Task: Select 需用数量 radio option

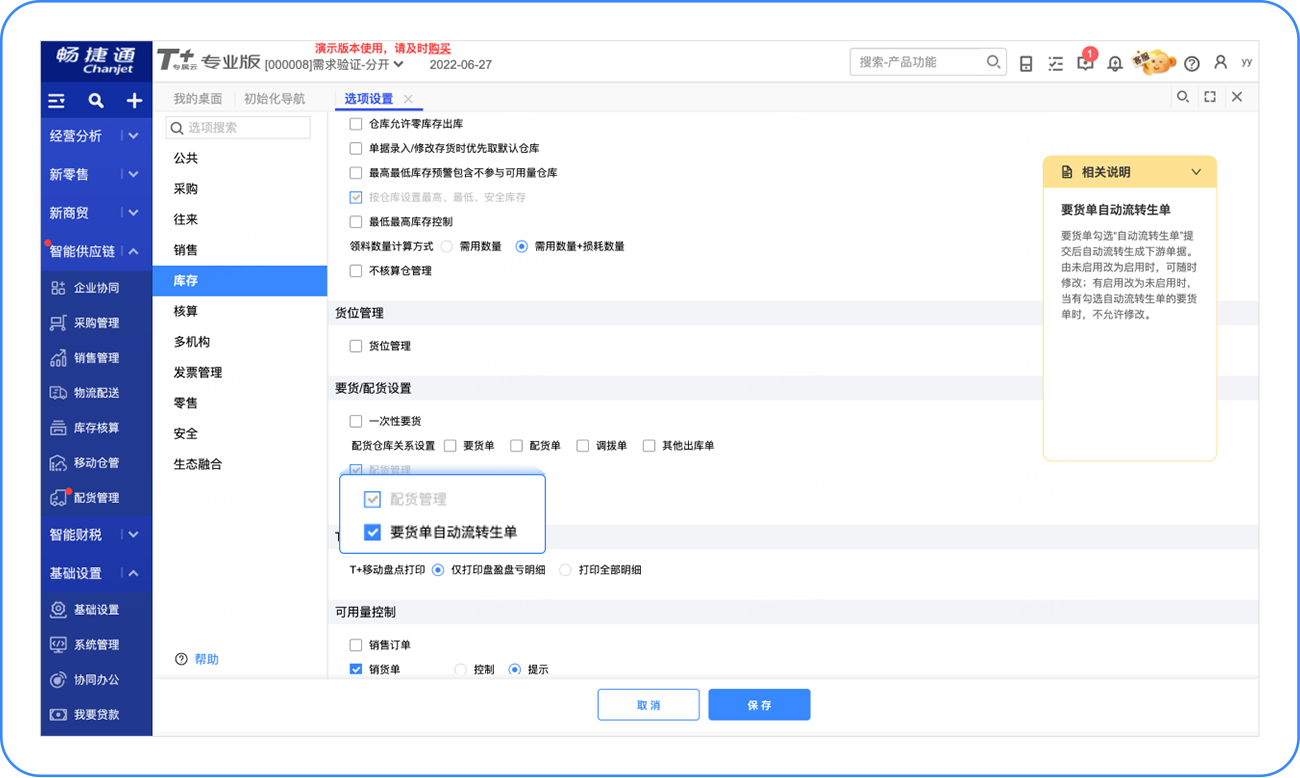Action: click(x=447, y=246)
